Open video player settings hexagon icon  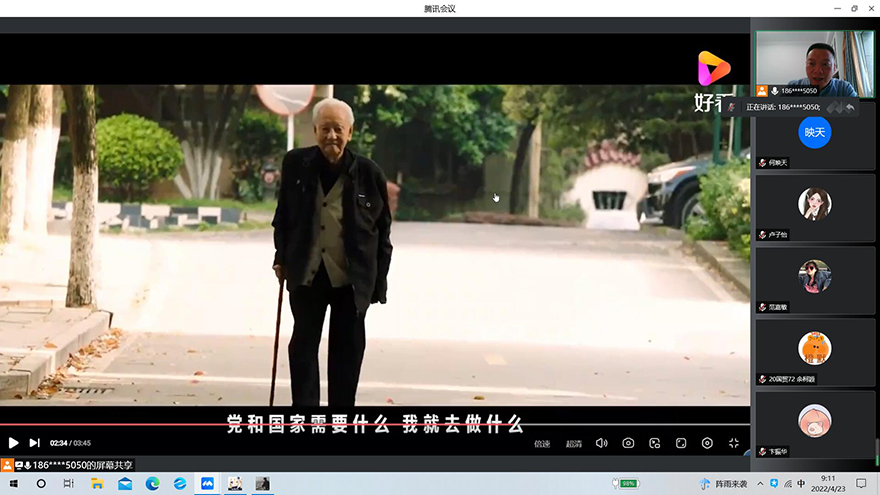pyautogui.click(x=707, y=443)
